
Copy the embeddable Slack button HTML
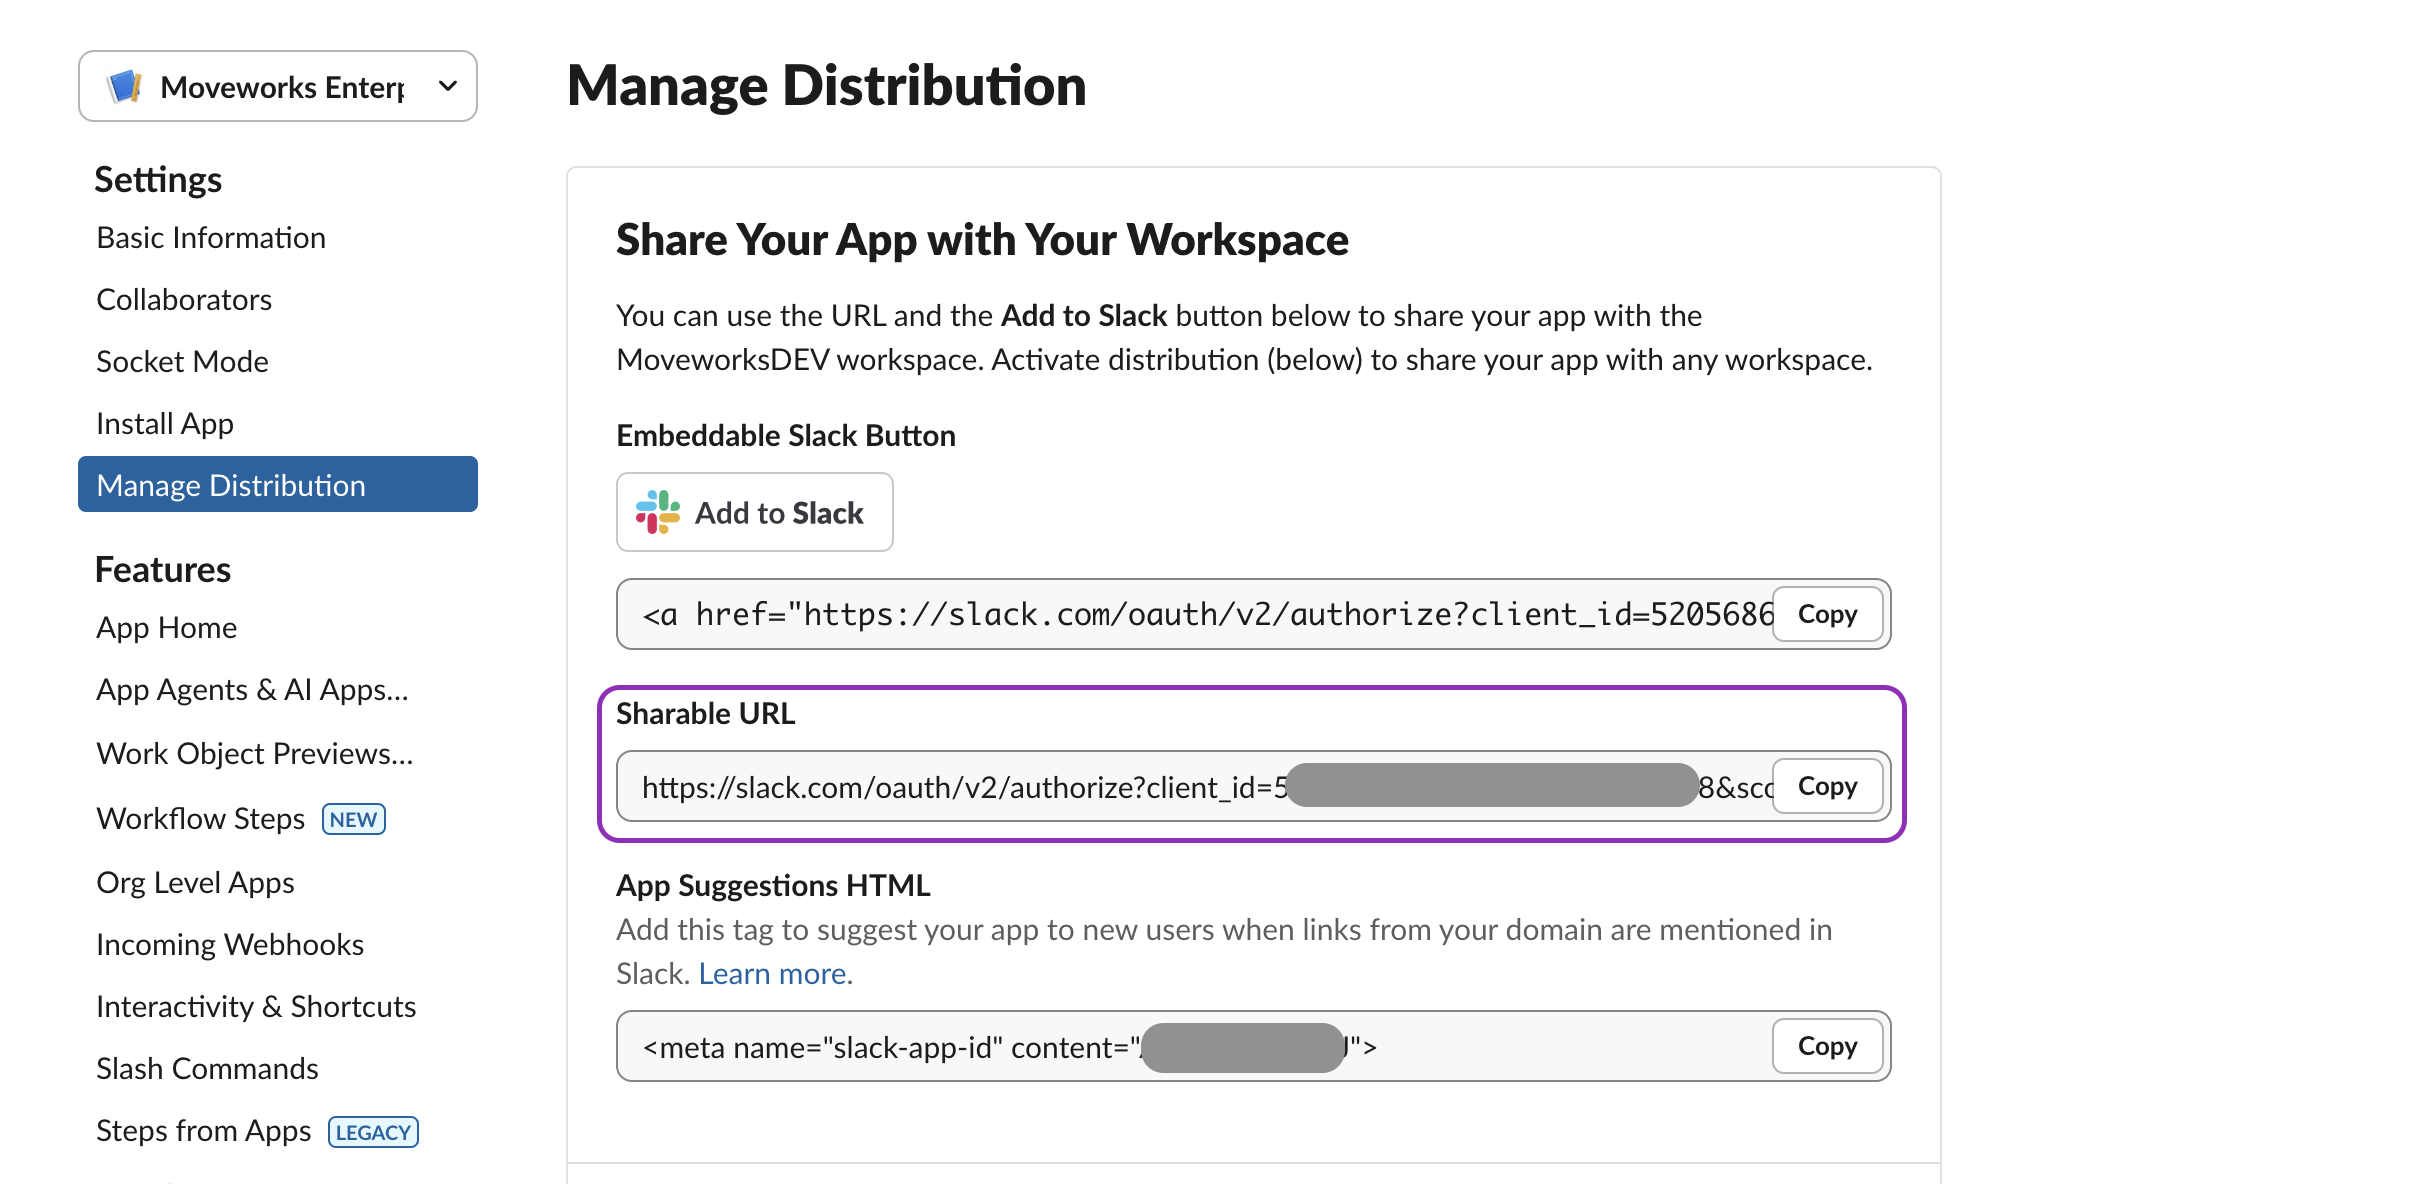[1826, 614]
